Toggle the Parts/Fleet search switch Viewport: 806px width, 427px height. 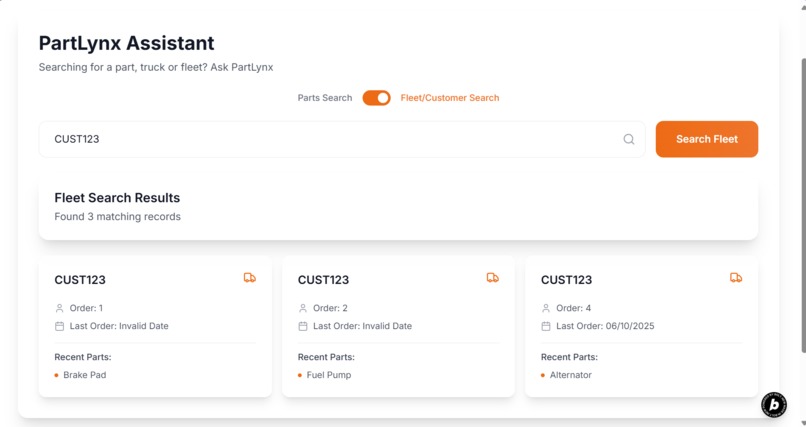(376, 98)
